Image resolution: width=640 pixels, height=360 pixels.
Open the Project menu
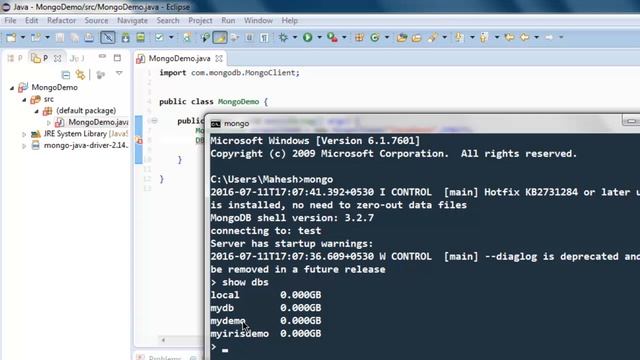200,20
